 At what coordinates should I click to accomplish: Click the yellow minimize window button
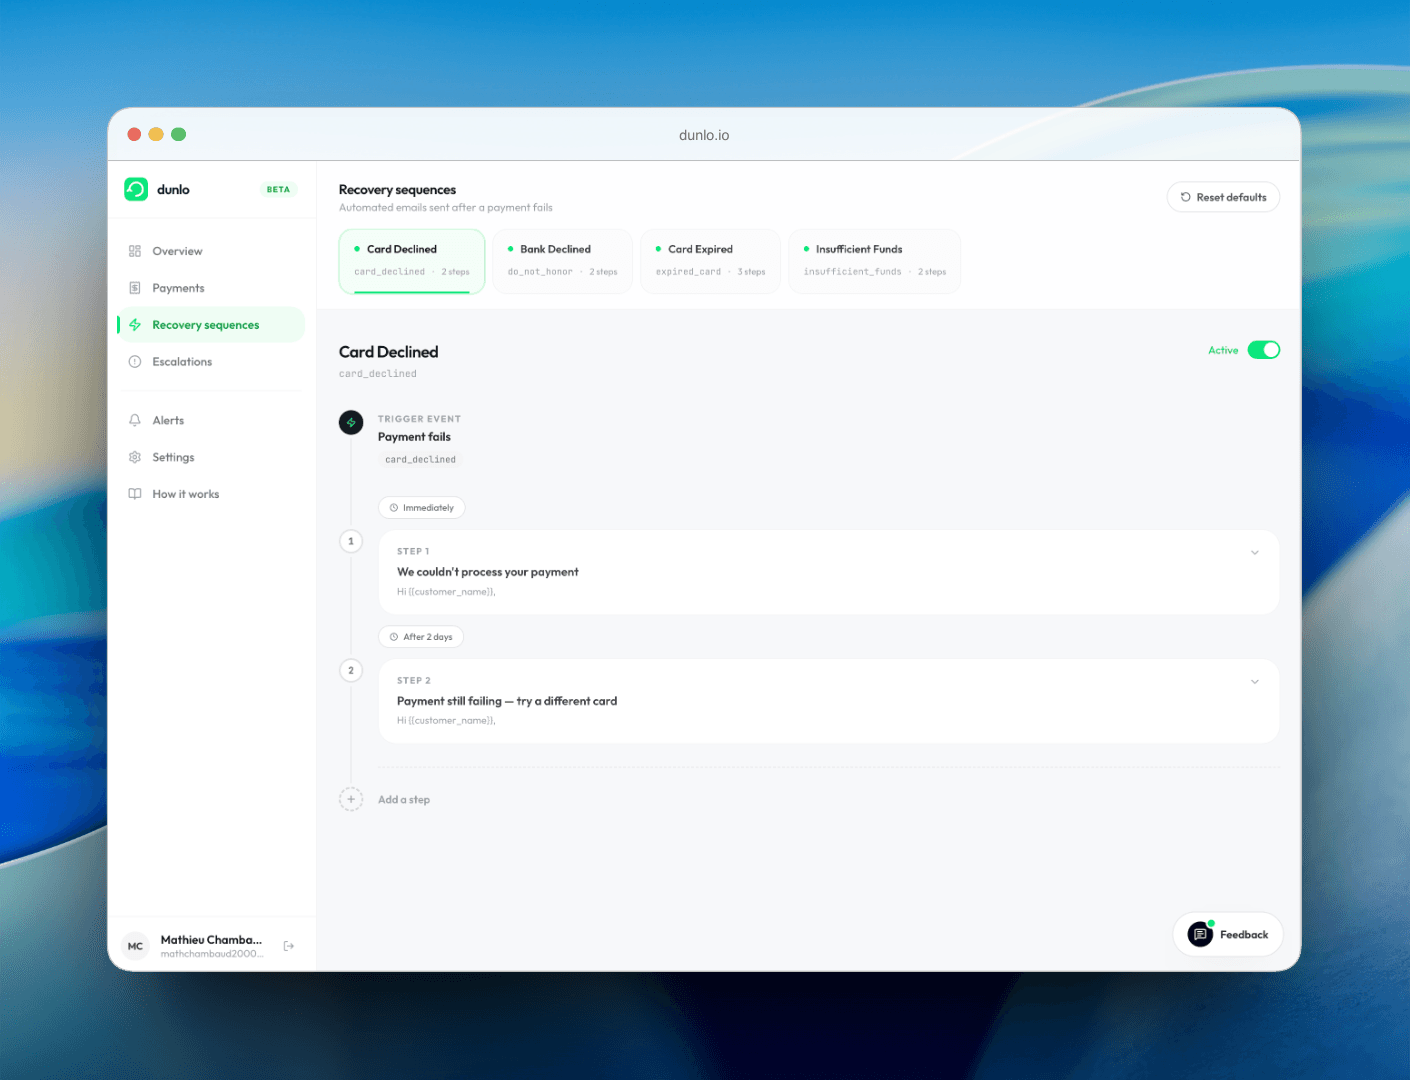[156, 134]
